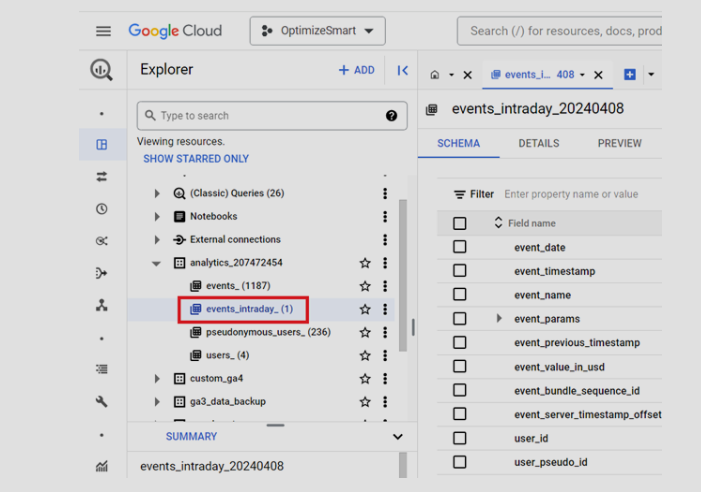Open analytics hub icon in sidebar
701x492 pixels.
(x=101, y=241)
